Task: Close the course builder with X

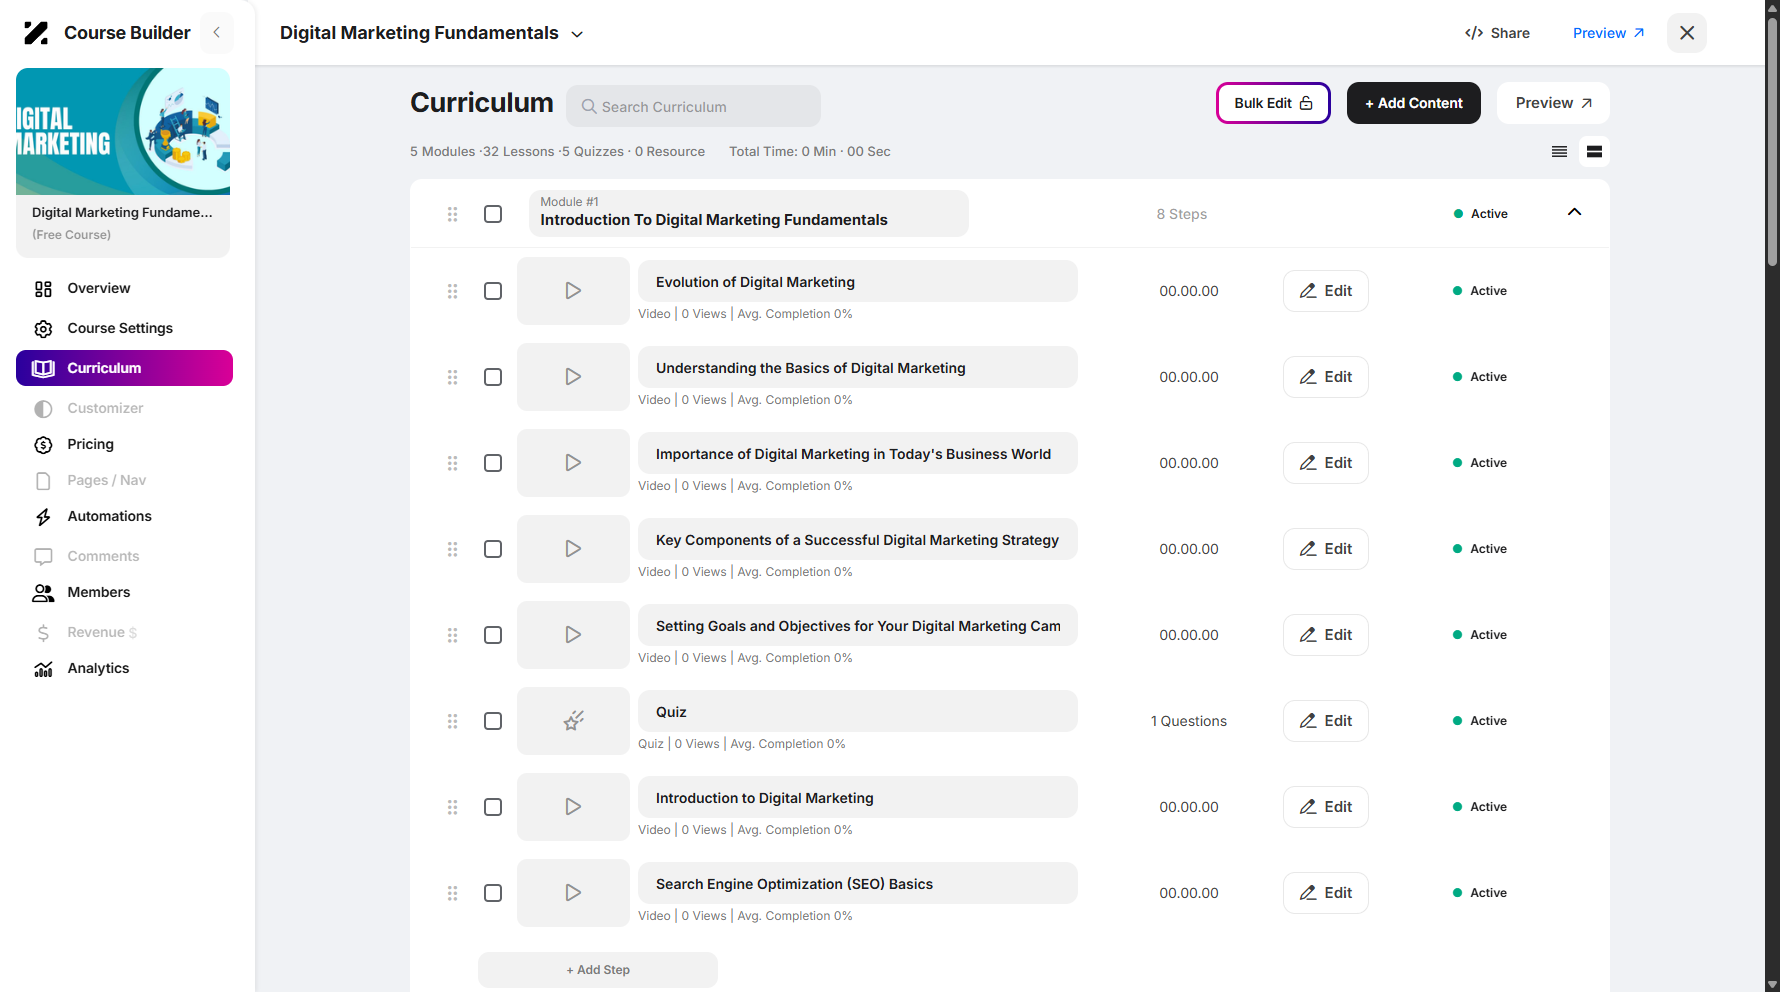Action: click(x=1687, y=33)
